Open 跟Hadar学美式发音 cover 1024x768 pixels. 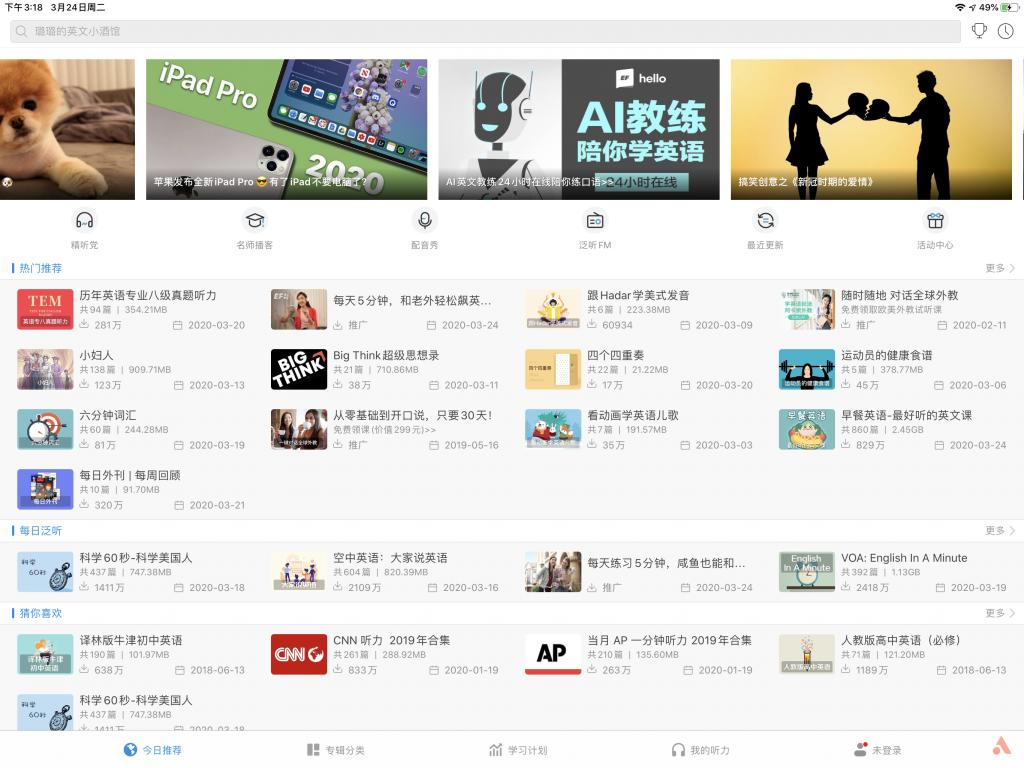tap(553, 309)
